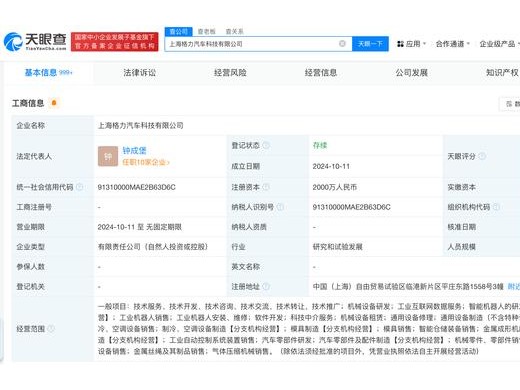Expand the 企业级产品 dropdown
The image size is (520, 390).
499,44
